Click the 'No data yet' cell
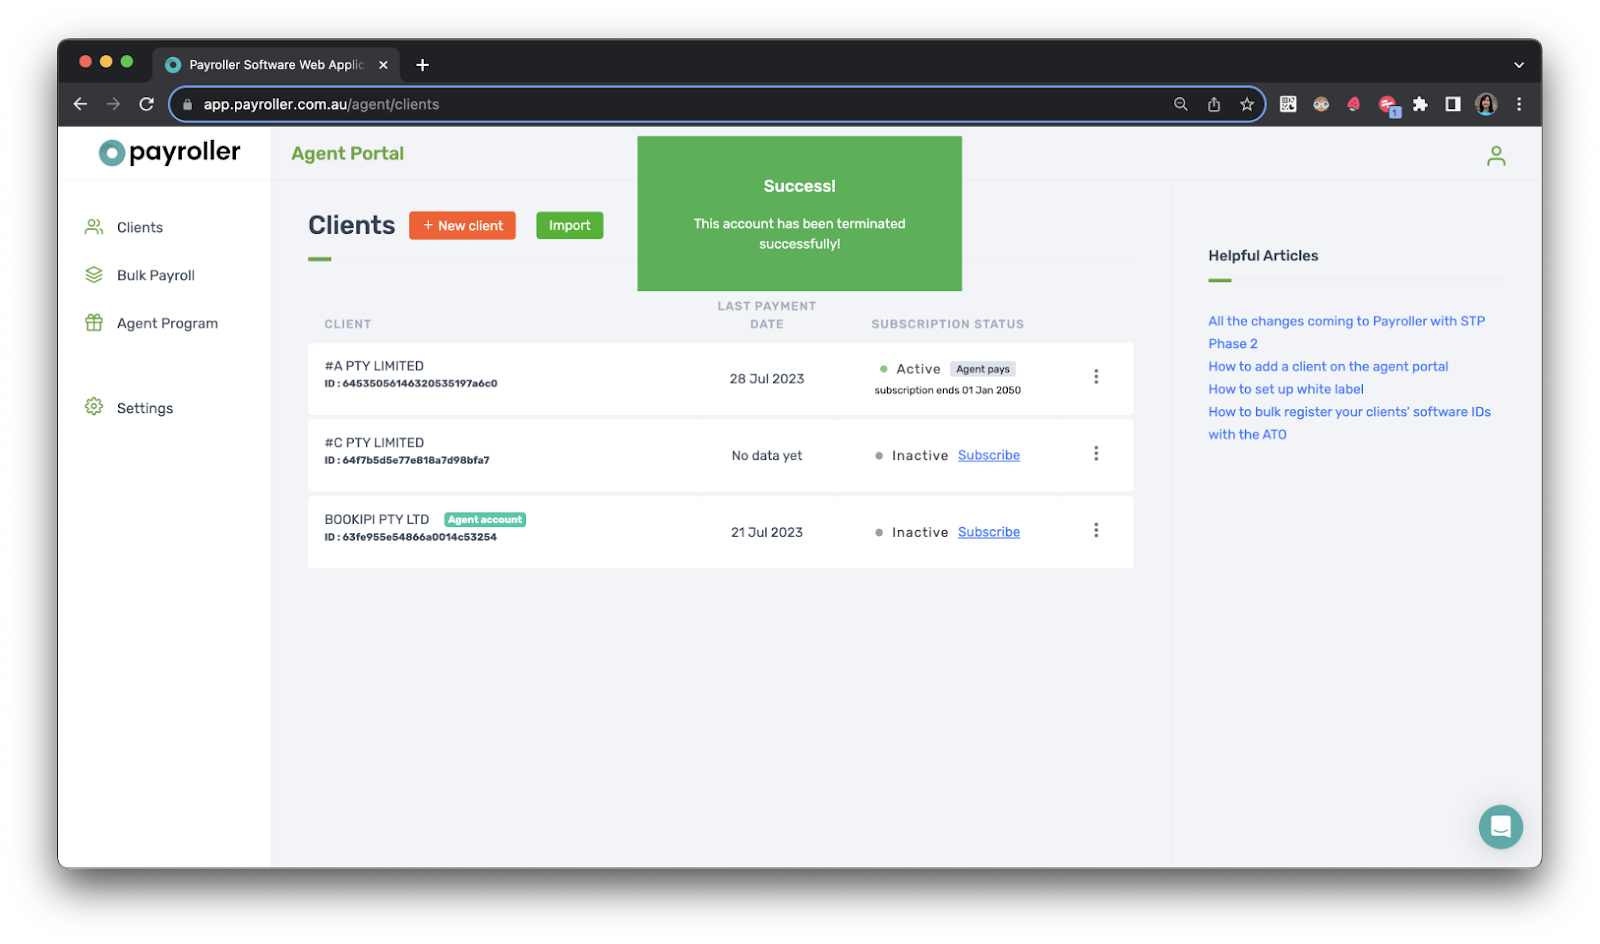The image size is (1600, 944). [766, 456]
